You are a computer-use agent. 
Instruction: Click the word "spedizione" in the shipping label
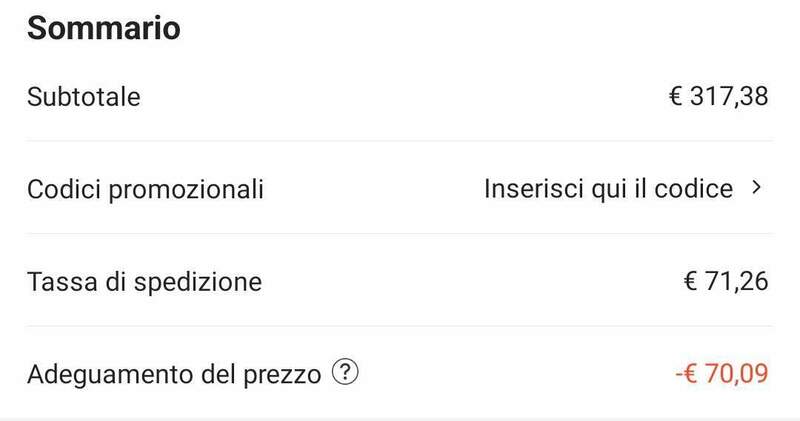pyautogui.click(x=206, y=281)
